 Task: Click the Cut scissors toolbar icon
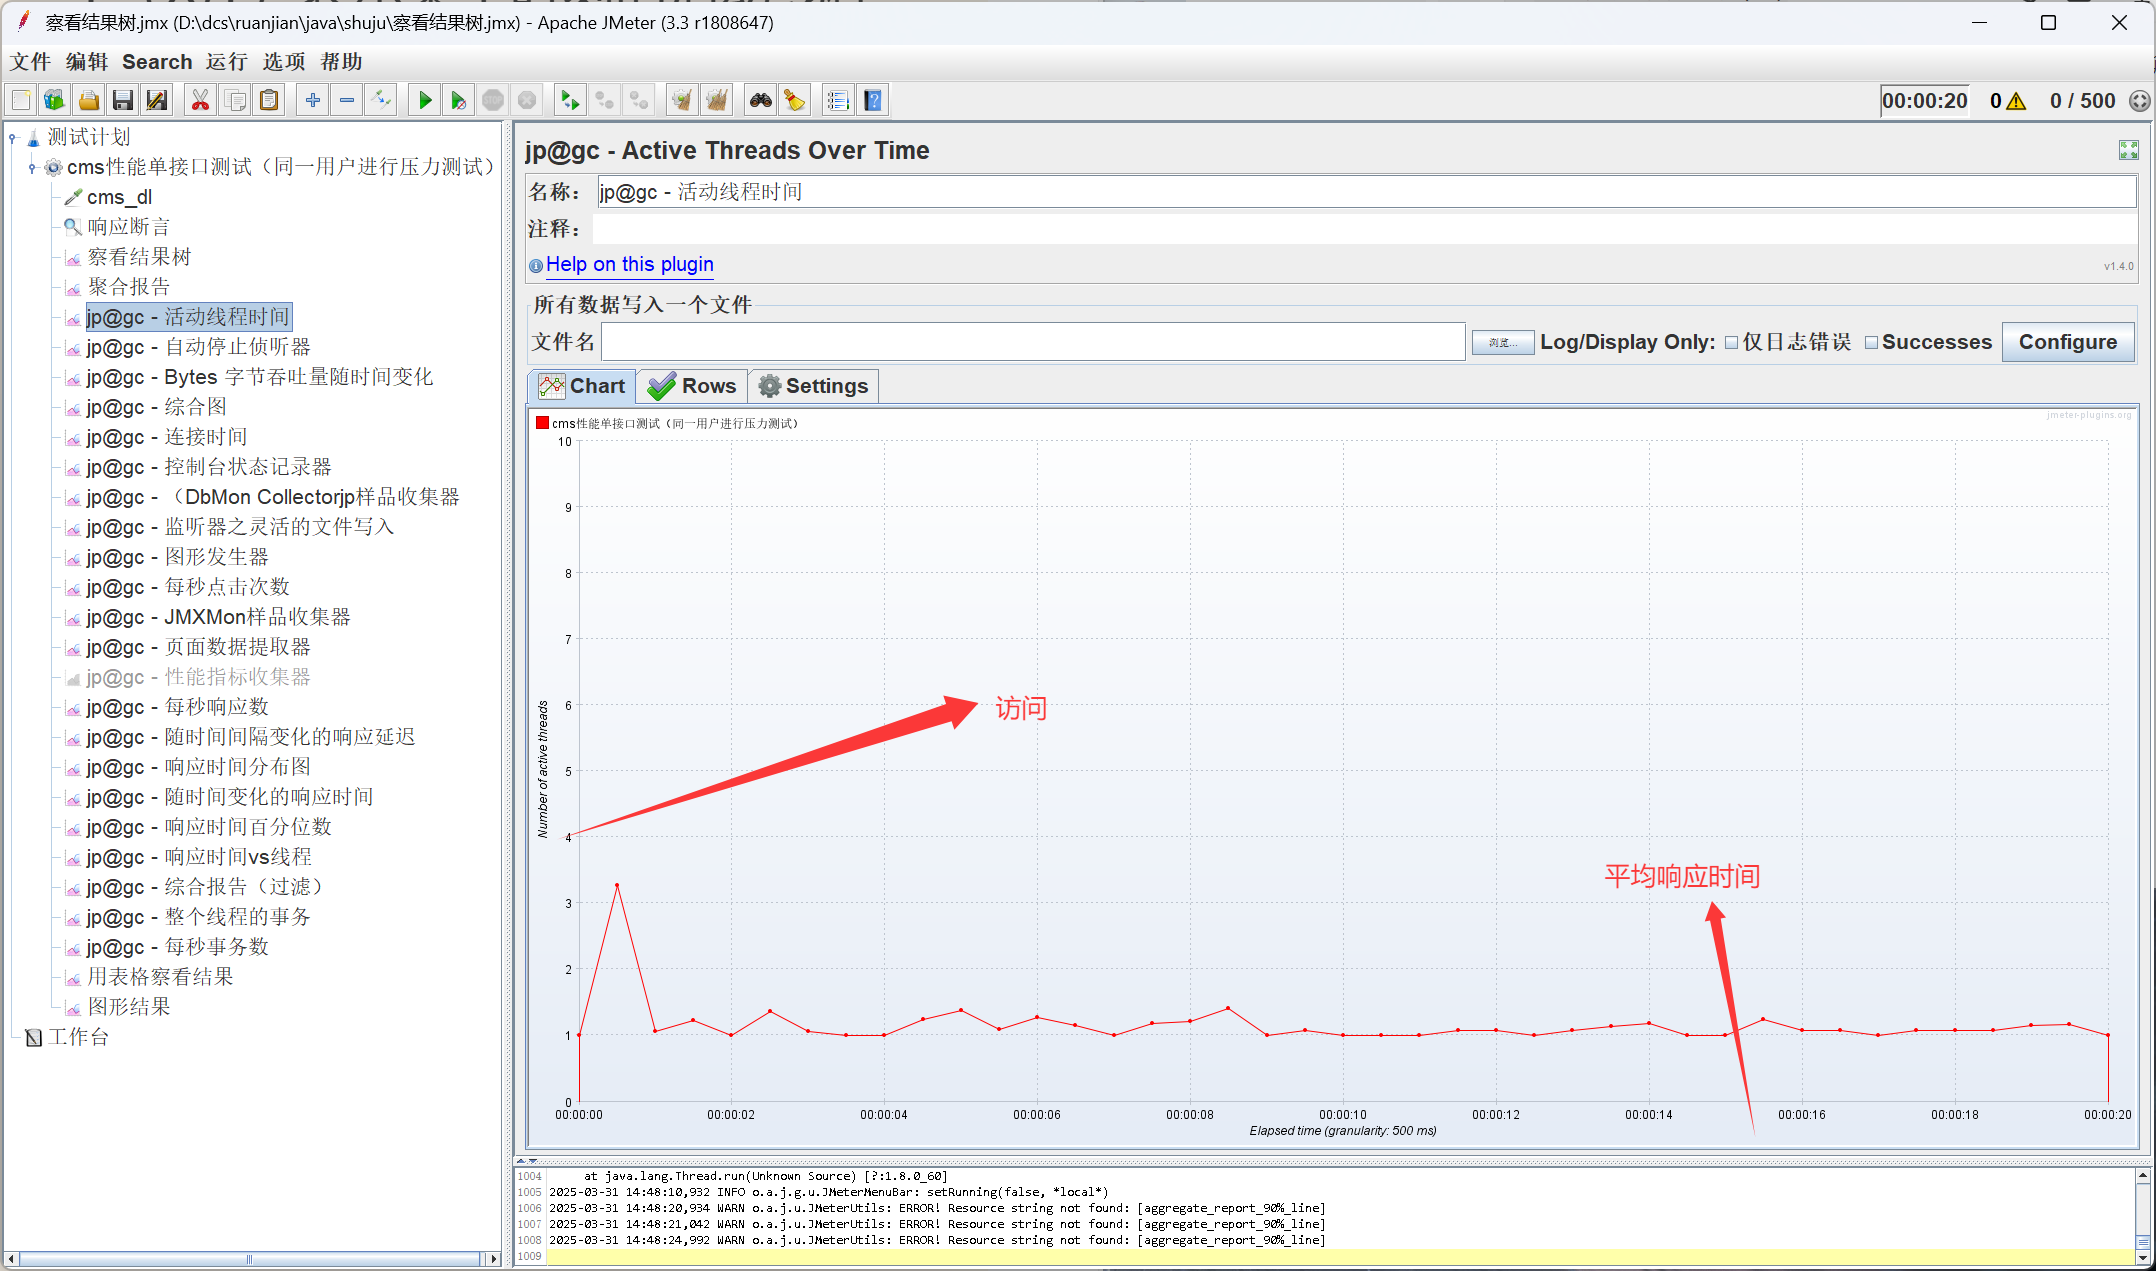(200, 100)
